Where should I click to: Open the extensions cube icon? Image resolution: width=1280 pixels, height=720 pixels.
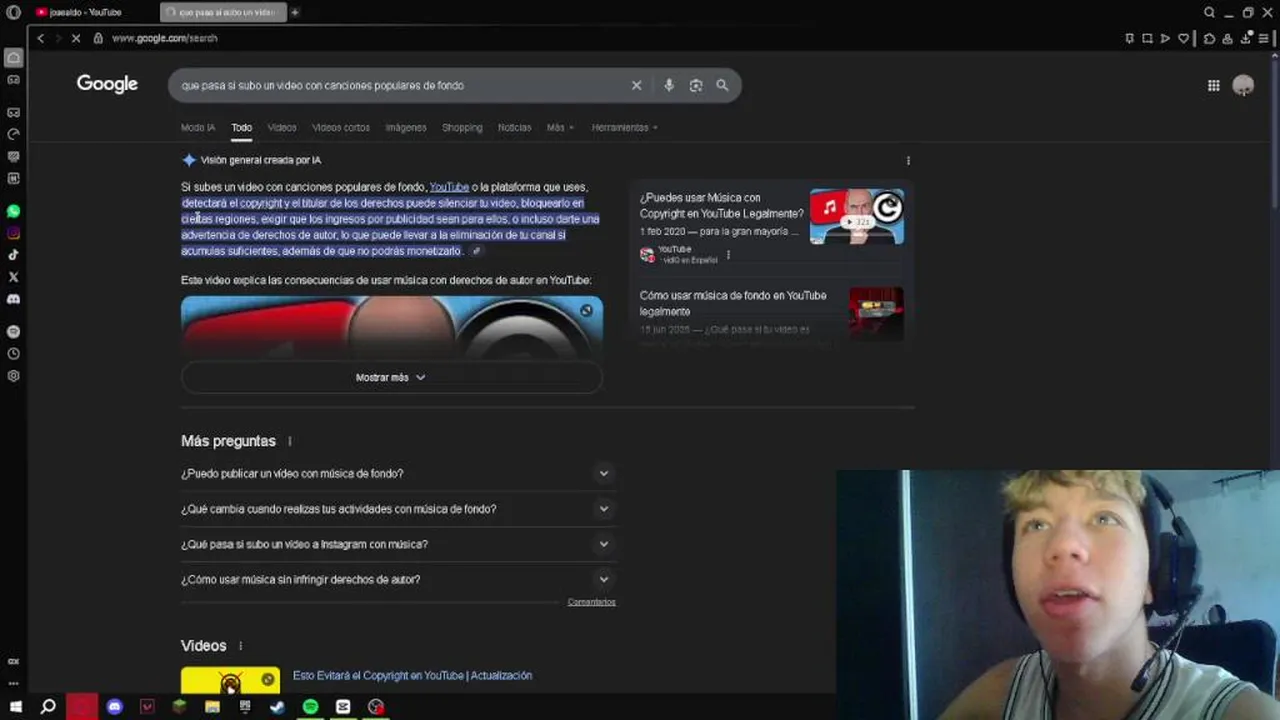point(1209,38)
